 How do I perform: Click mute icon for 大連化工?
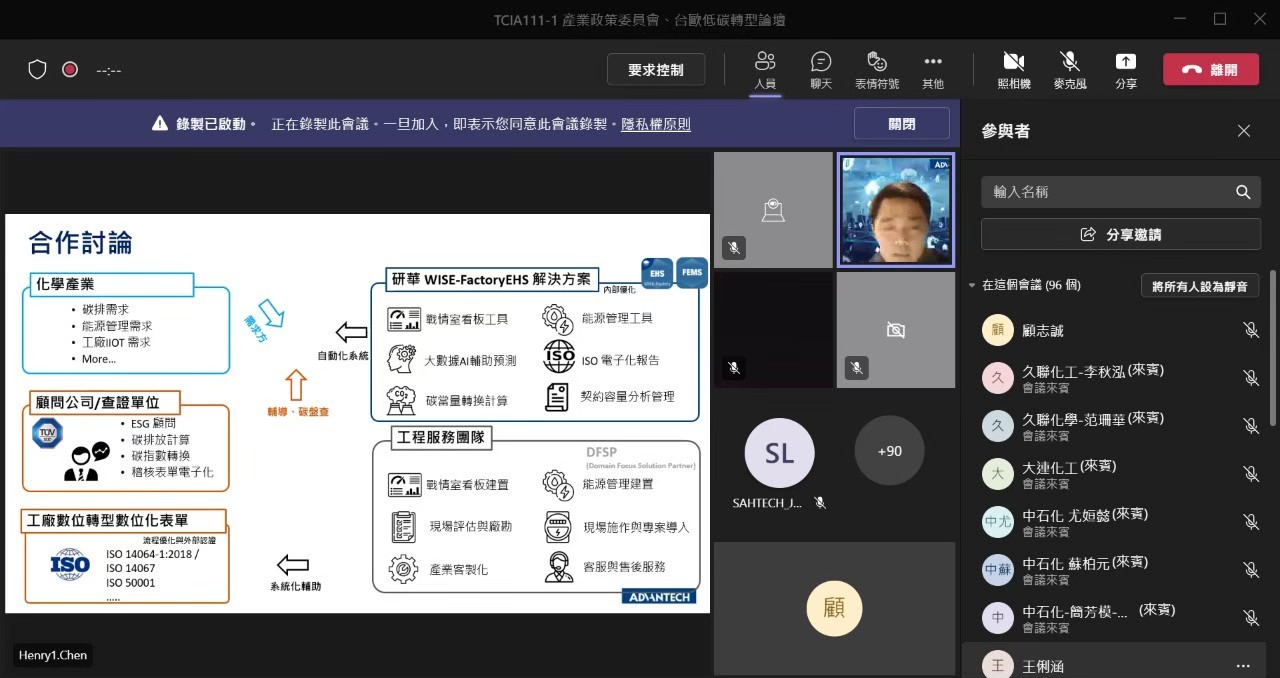coord(1250,473)
